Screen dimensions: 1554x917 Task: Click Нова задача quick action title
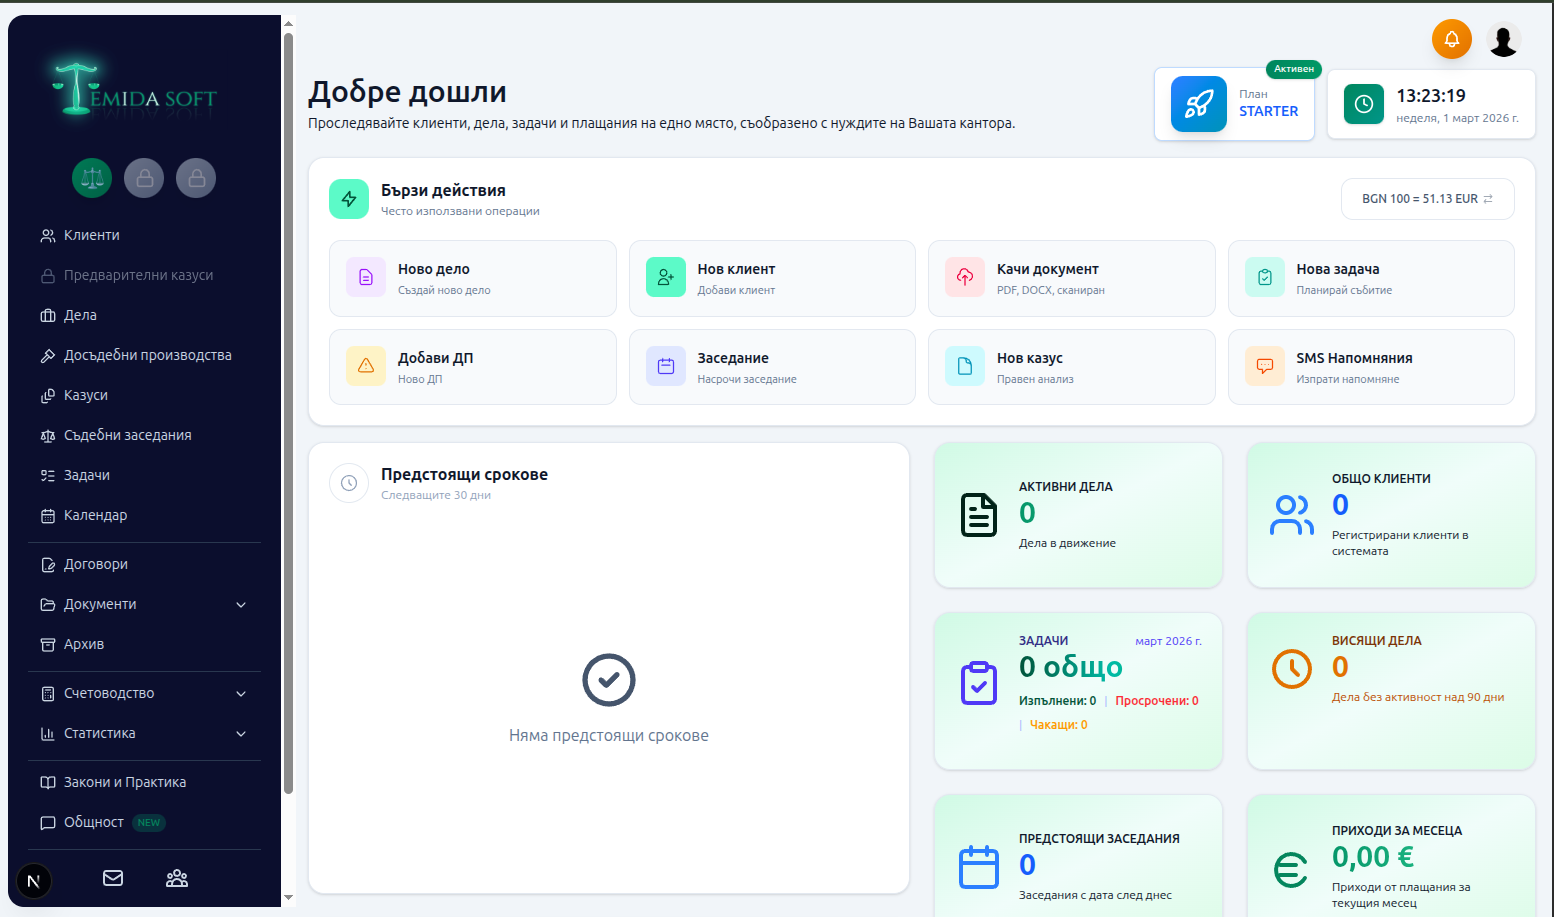(1338, 269)
